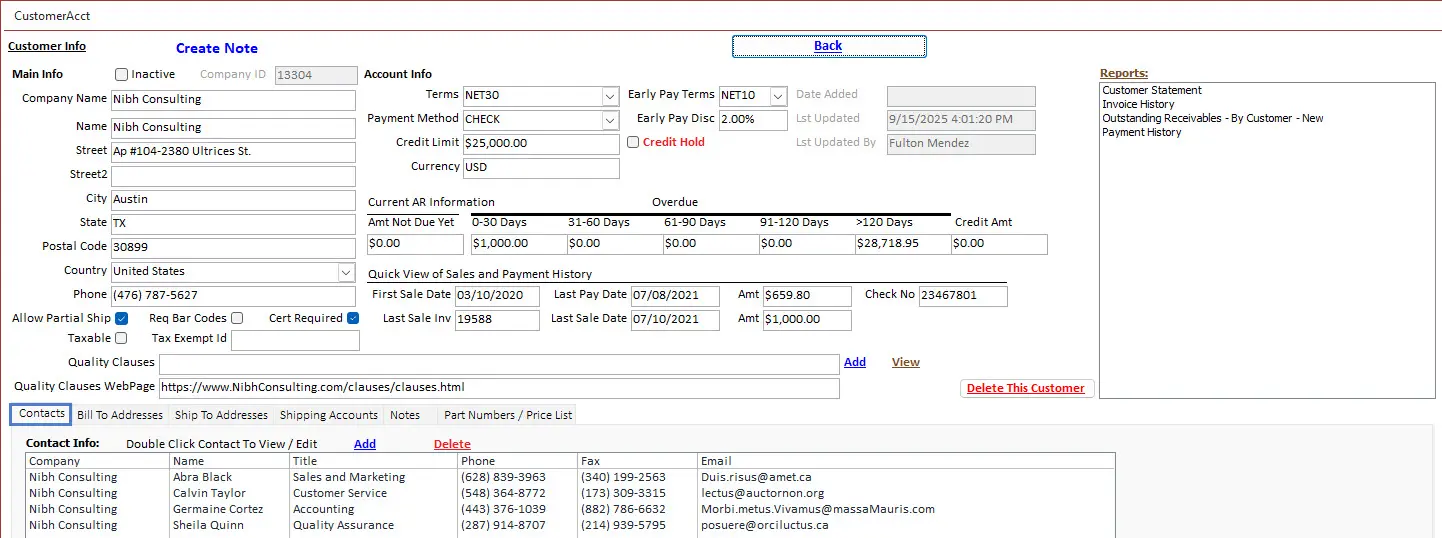
Task: Open Early Pay Terms dropdown
Action: tap(778, 96)
